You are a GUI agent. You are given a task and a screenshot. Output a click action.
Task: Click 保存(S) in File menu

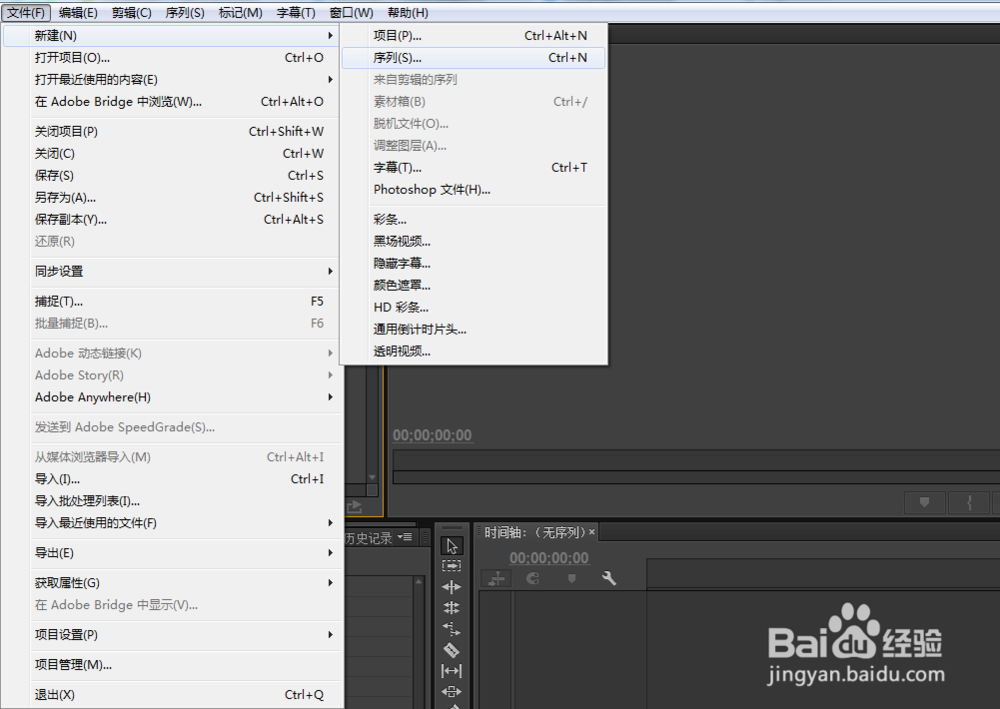point(172,175)
